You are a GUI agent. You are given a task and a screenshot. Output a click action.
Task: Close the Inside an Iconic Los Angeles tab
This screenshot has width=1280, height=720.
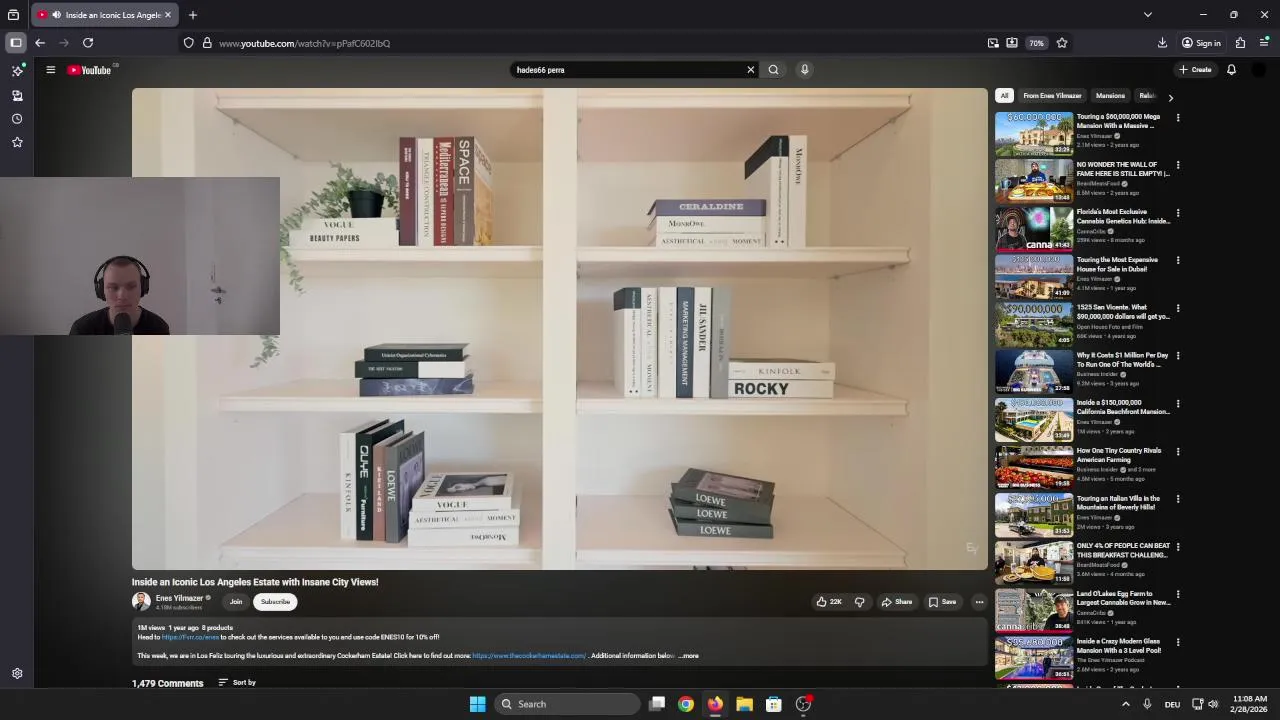167,15
